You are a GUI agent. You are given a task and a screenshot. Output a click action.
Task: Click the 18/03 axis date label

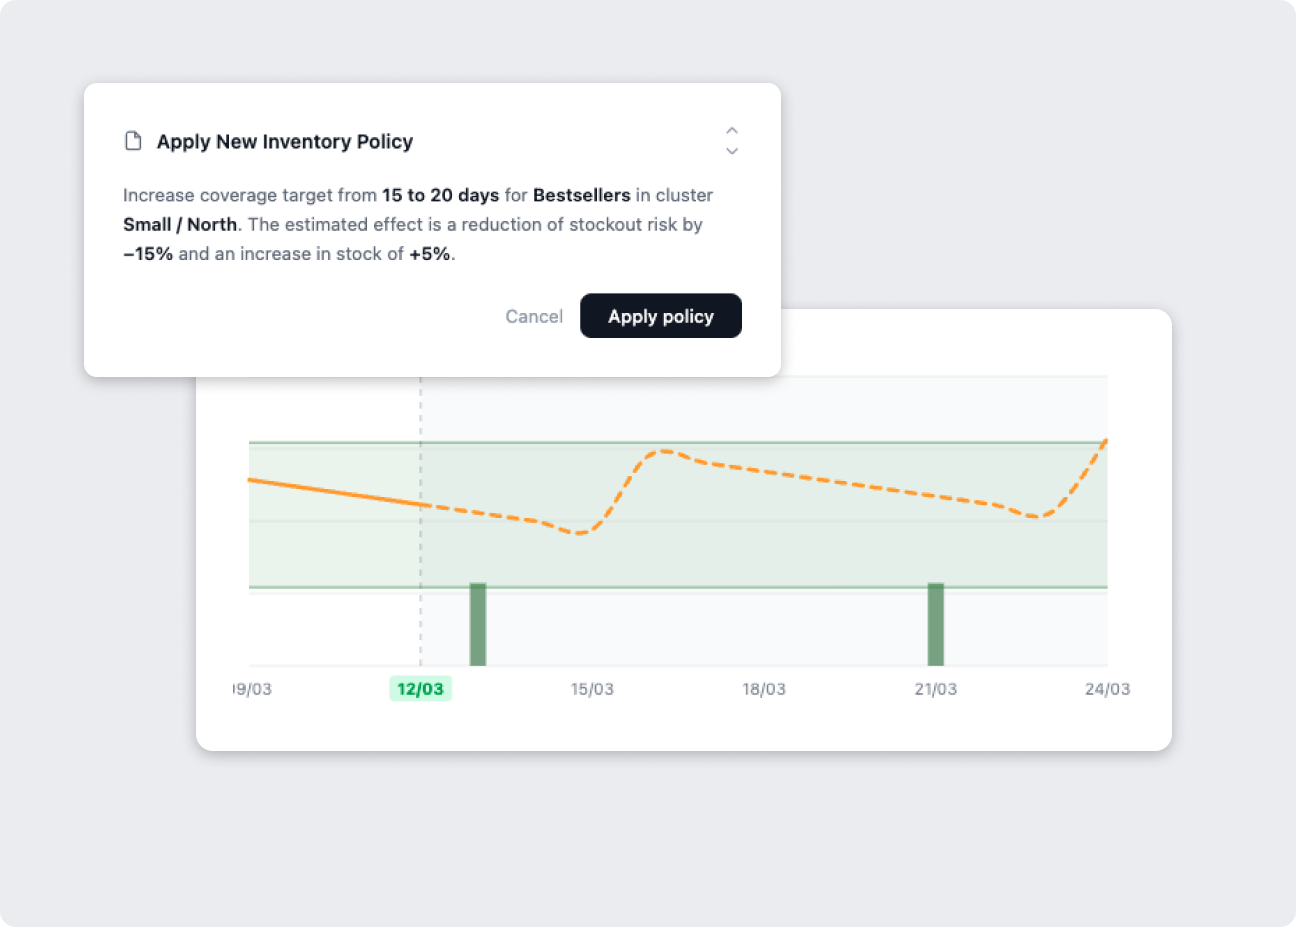pos(764,689)
